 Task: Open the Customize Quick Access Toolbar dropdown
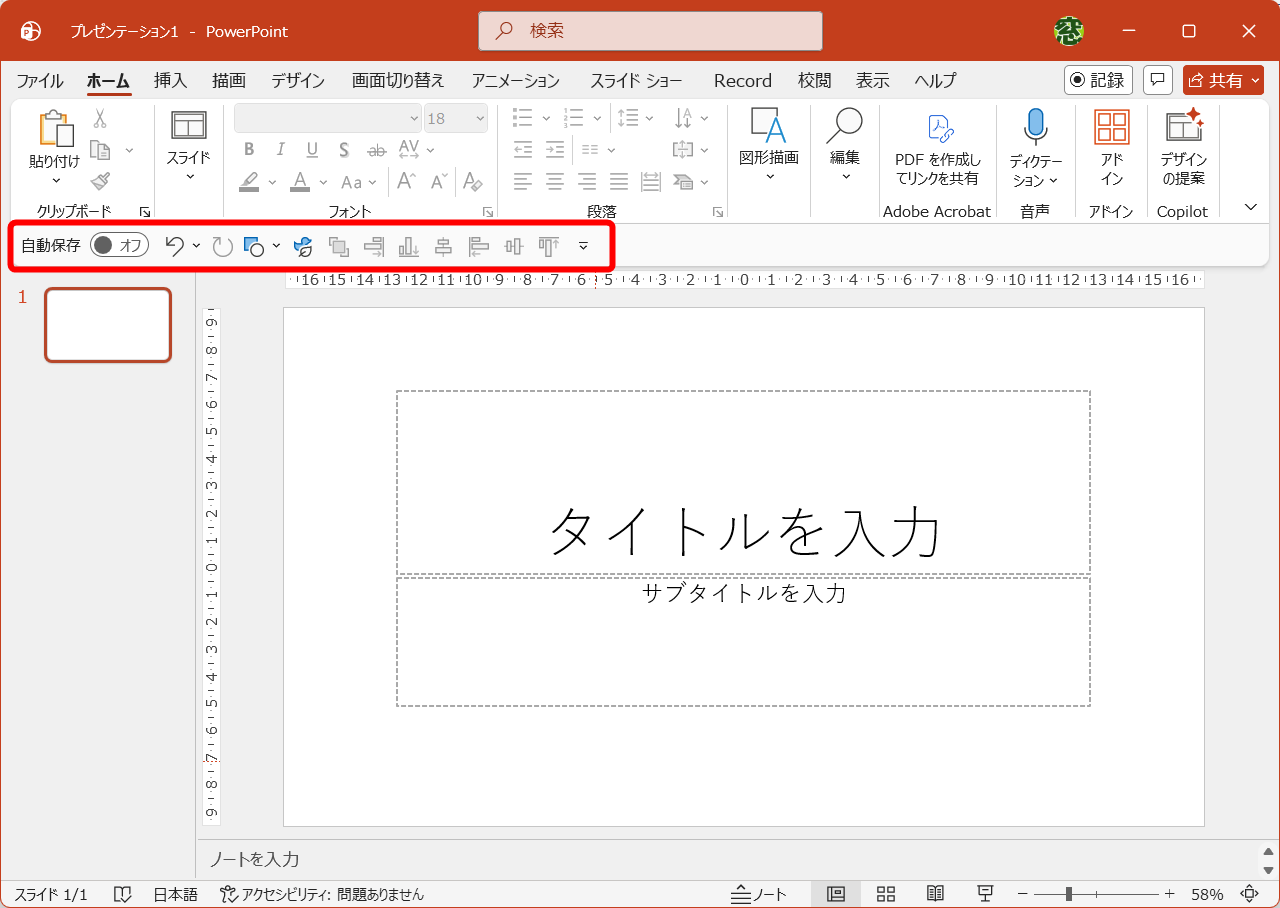(583, 246)
